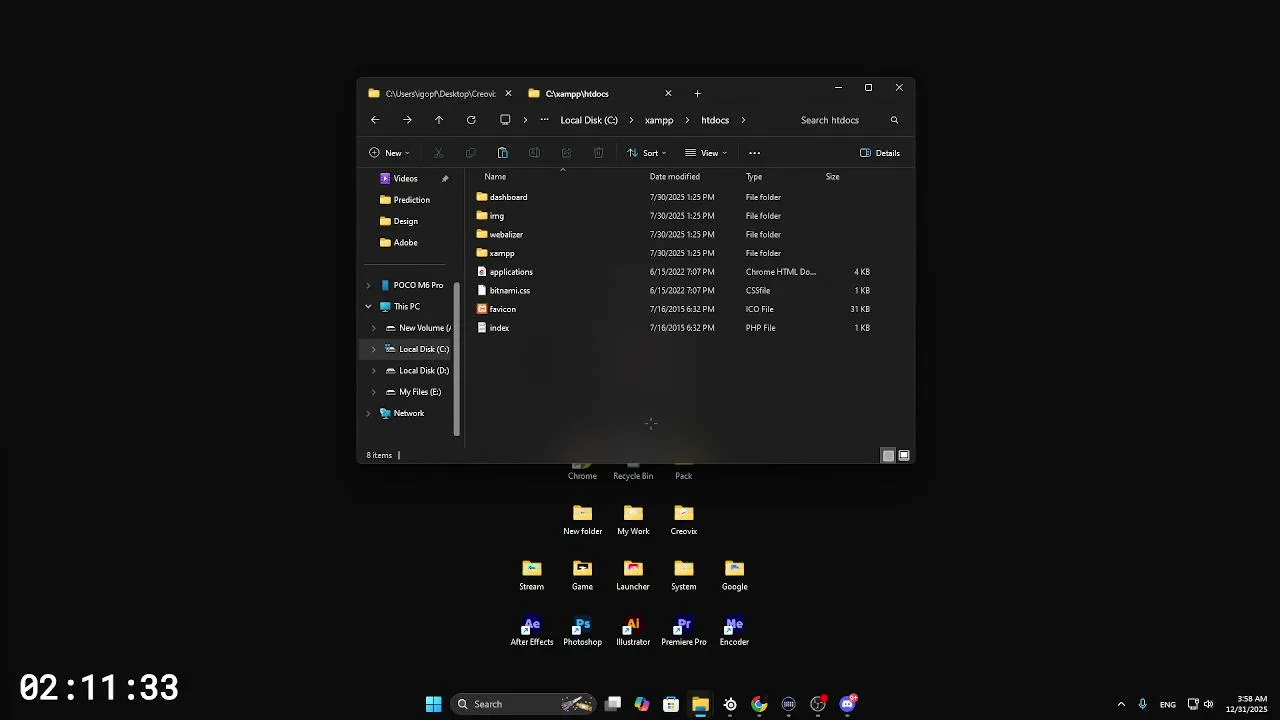Screen dimensions: 1280x720
Task: Toggle the Details pane
Action: pos(880,153)
